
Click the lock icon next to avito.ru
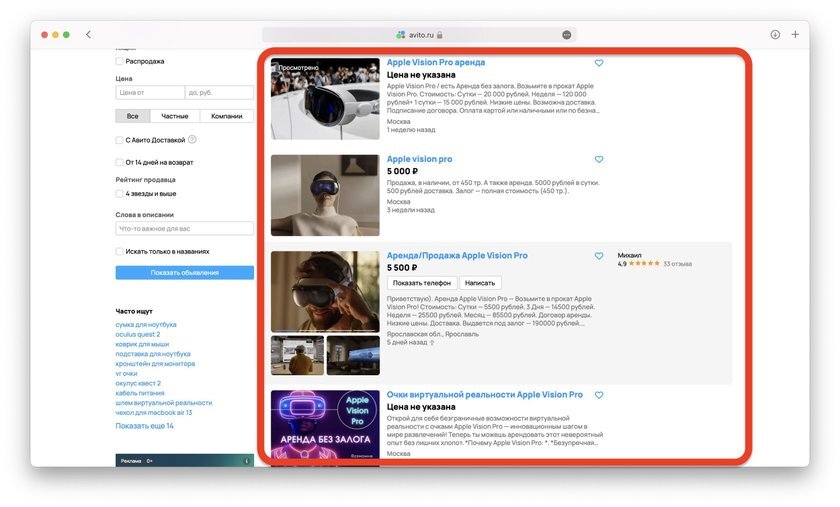[x=439, y=35]
